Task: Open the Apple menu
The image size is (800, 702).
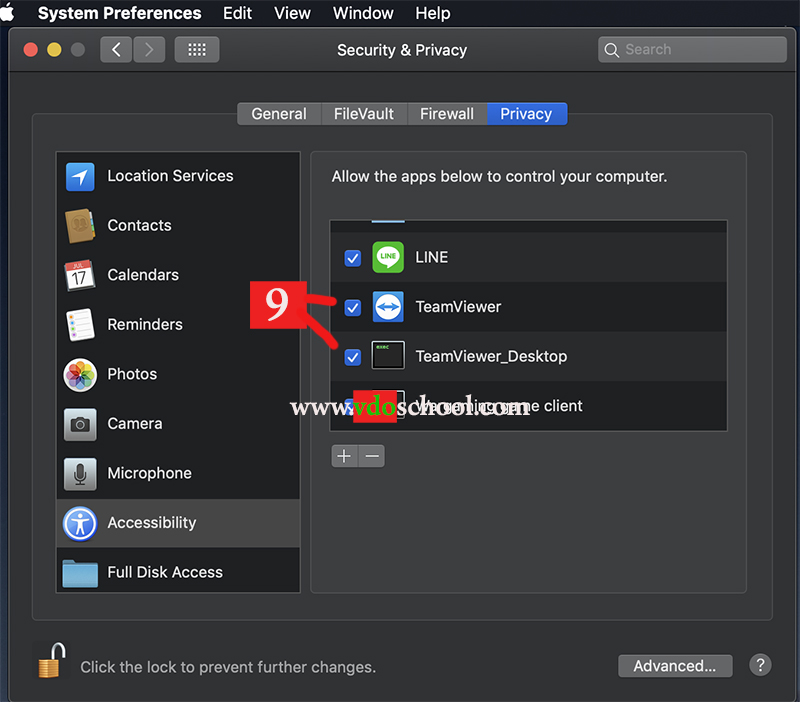Action: [x=7, y=13]
